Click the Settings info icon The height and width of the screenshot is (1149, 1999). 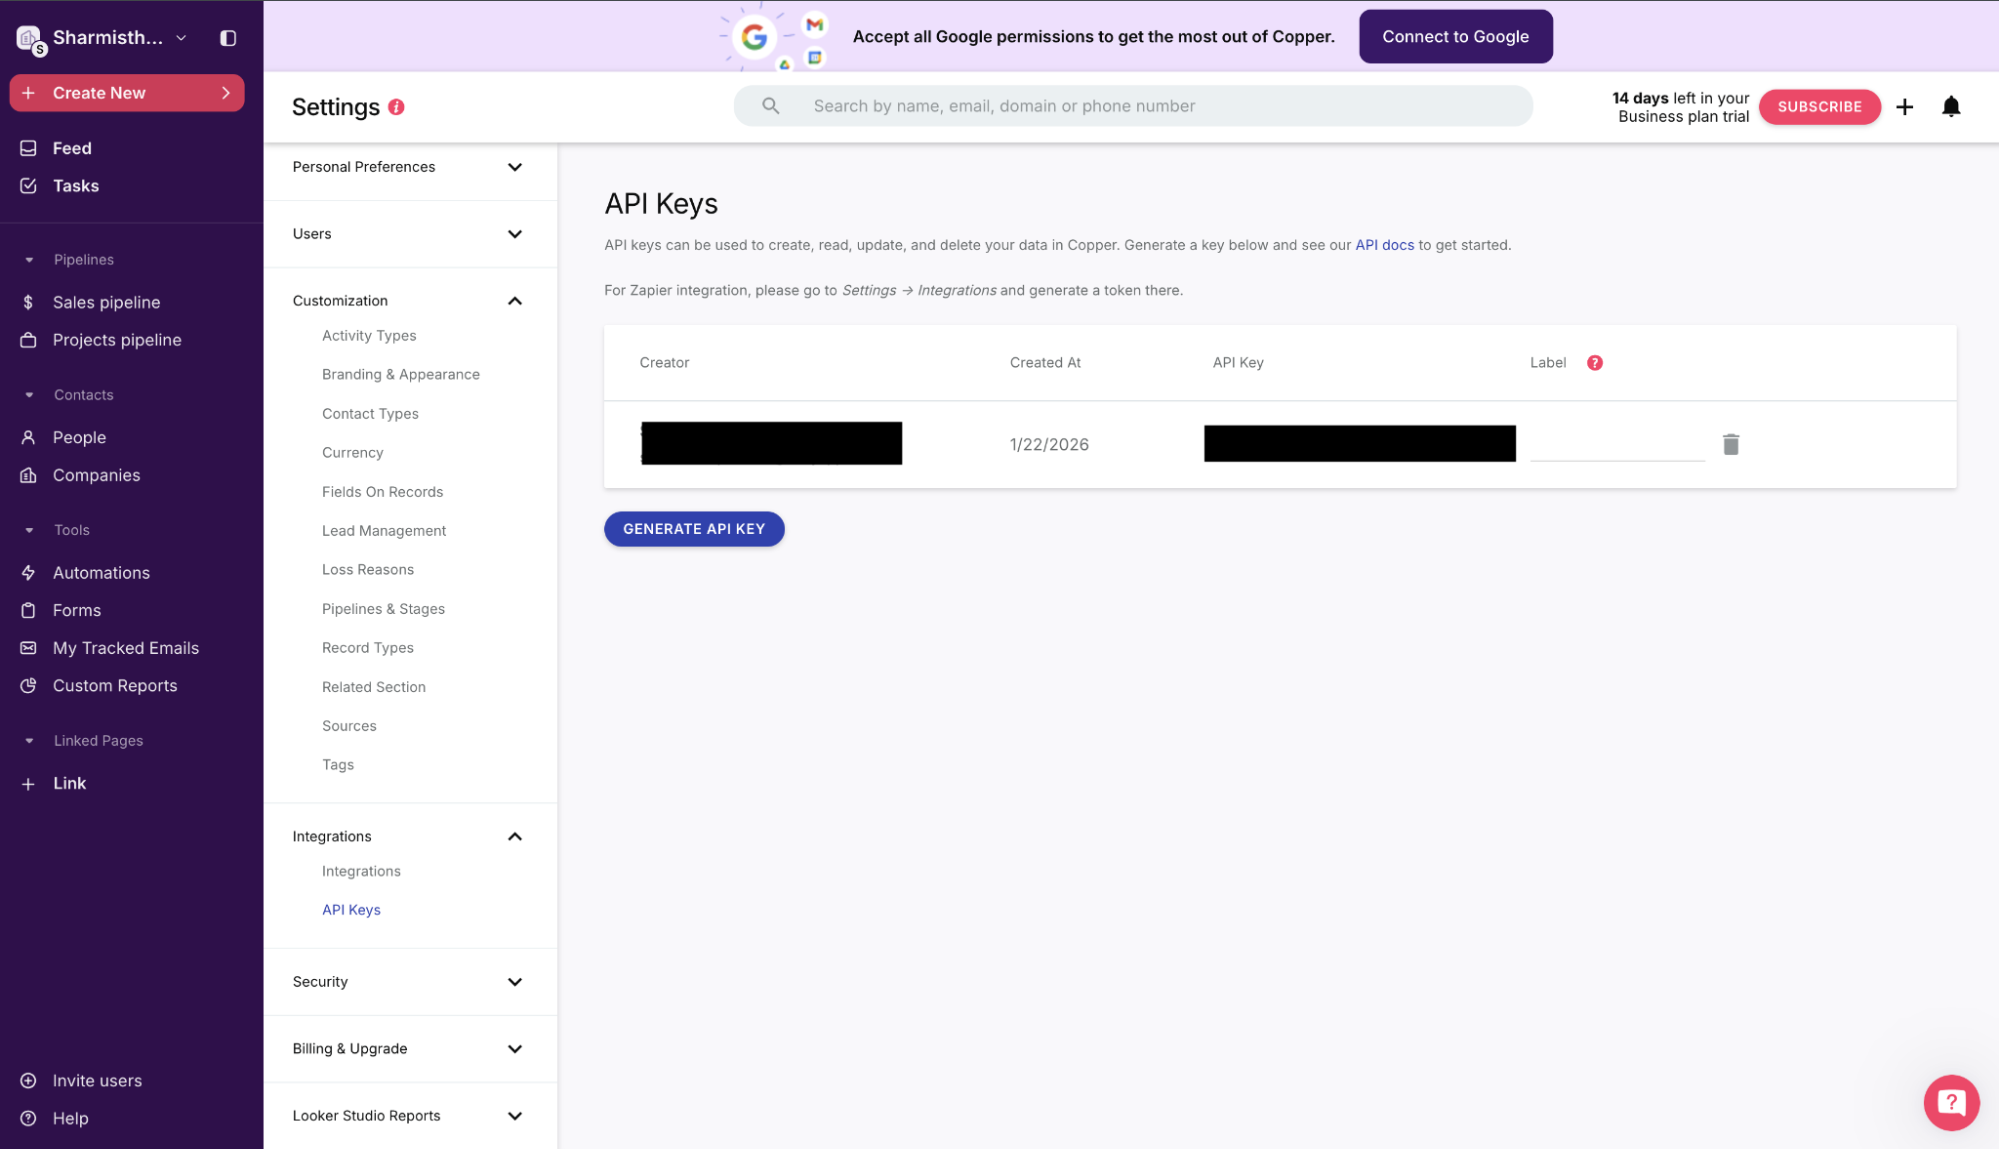[x=396, y=107]
